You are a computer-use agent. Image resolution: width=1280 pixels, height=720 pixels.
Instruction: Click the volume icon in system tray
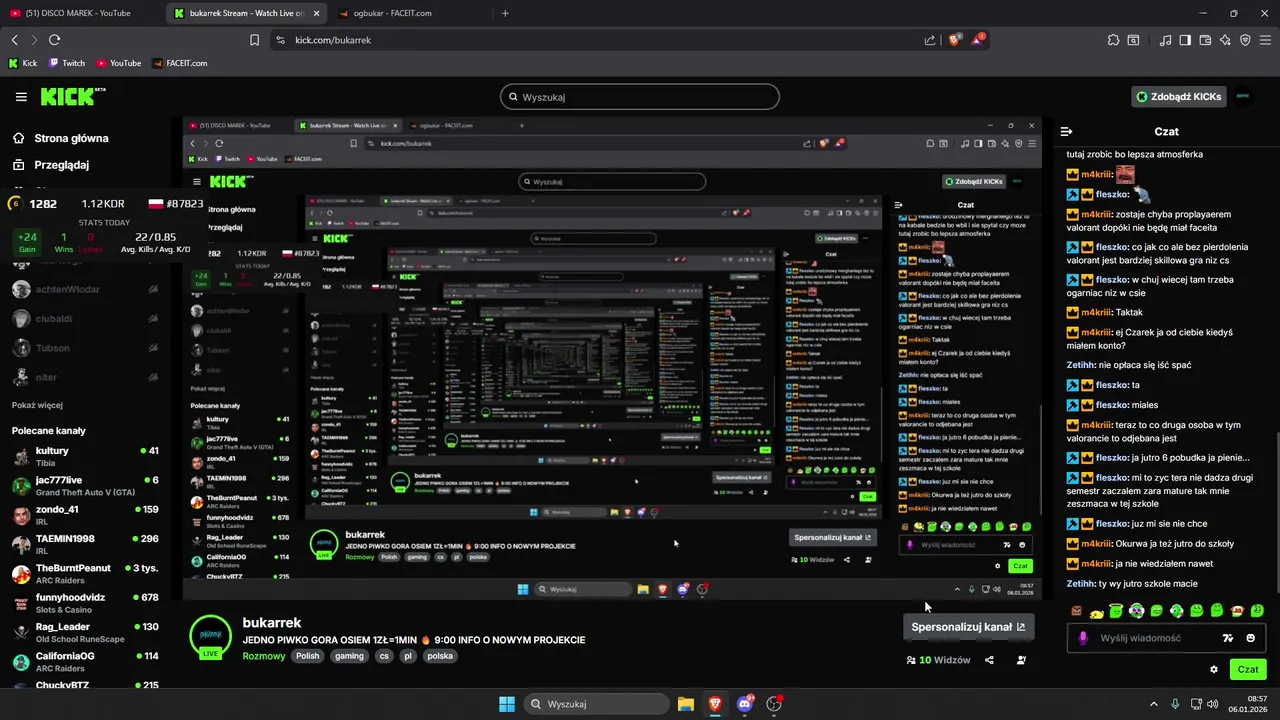click(x=1212, y=704)
